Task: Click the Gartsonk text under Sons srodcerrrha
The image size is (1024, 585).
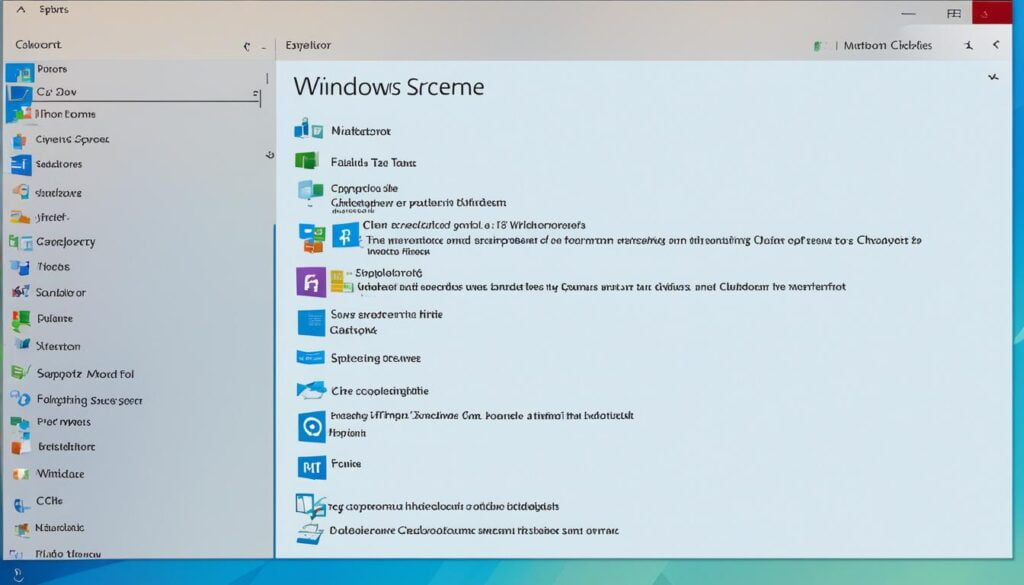Action: 353,330
